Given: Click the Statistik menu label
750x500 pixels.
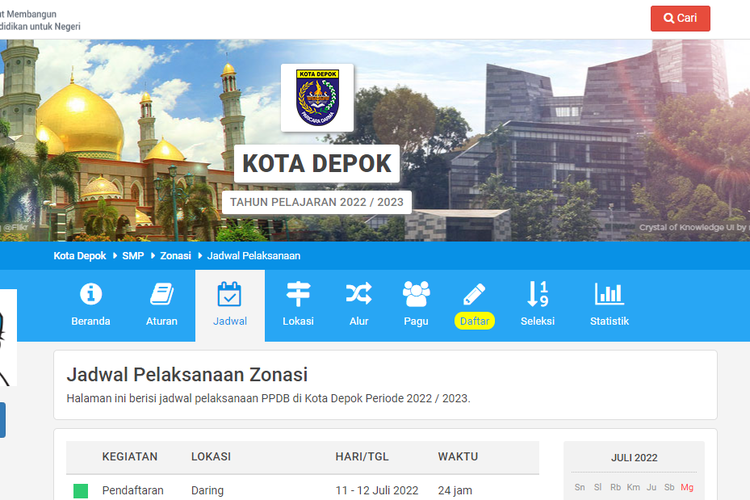Looking at the screenshot, I should point(609,321).
